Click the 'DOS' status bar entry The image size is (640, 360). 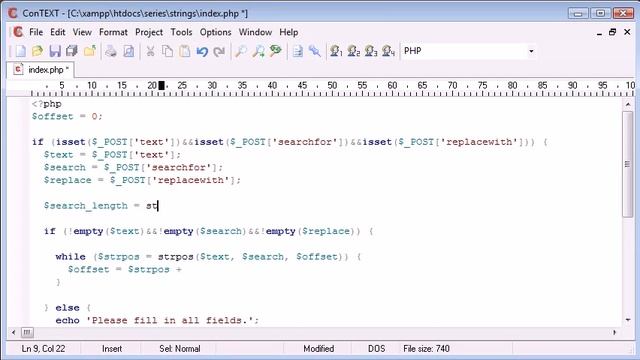coord(376,349)
